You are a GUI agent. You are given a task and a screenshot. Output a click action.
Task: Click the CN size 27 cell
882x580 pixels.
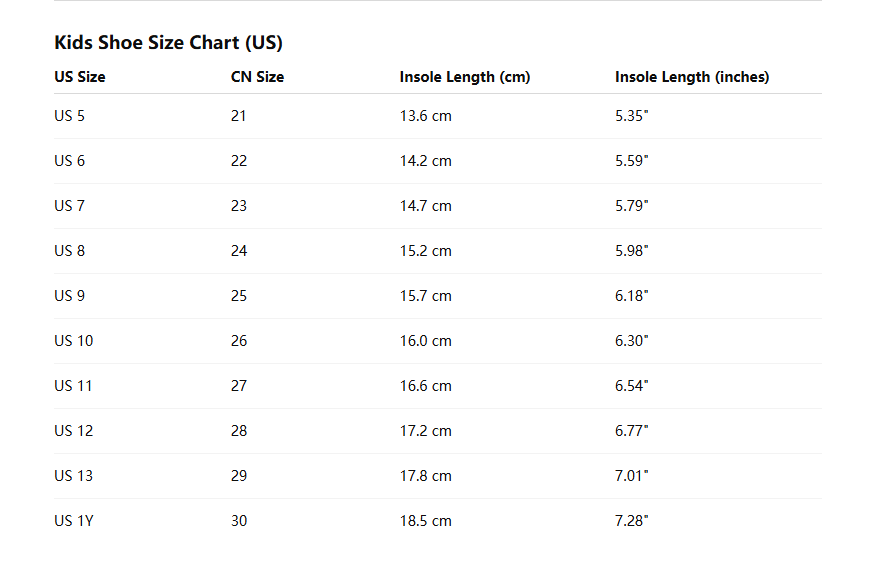click(239, 386)
